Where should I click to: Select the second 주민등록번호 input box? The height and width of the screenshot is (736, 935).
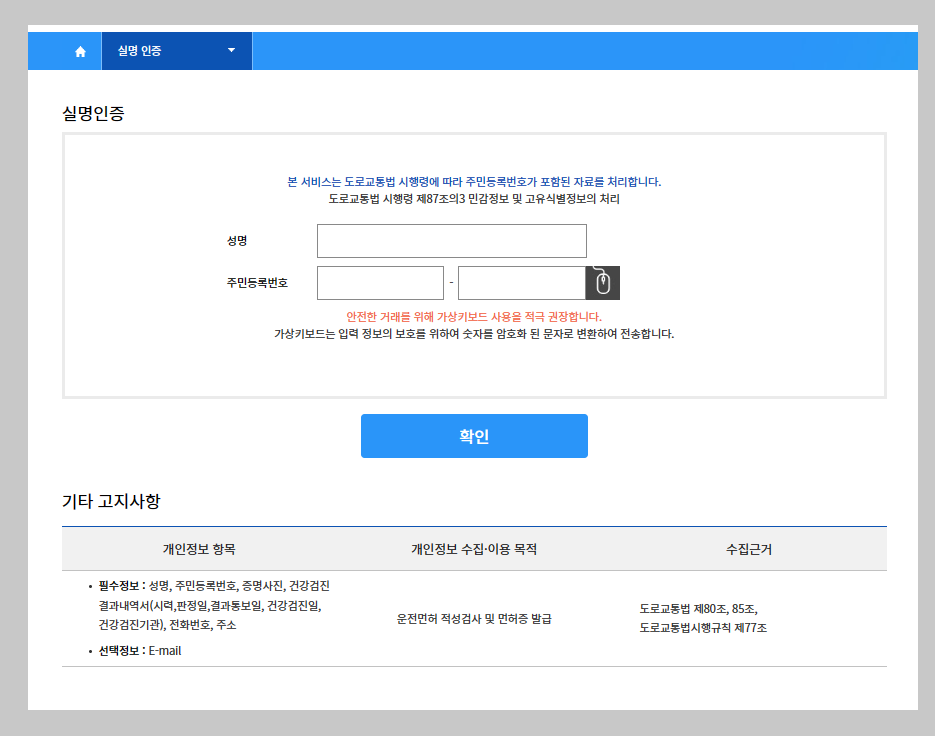point(520,282)
